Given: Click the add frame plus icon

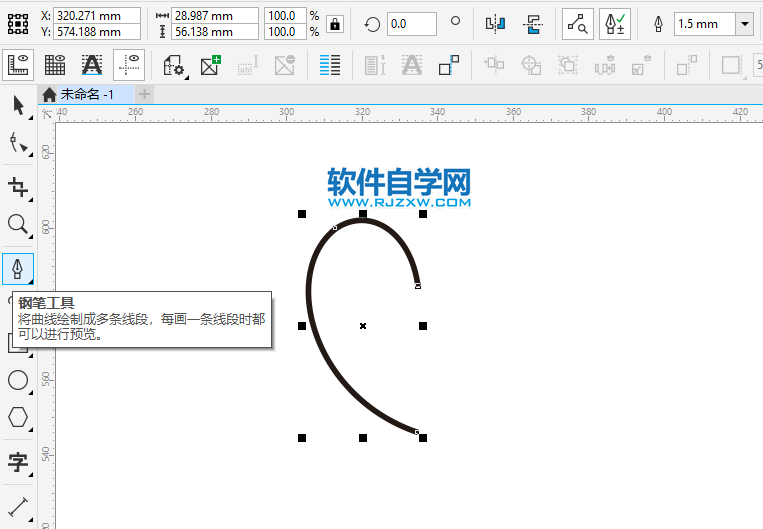Looking at the screenshot, I should coord(211,65).
